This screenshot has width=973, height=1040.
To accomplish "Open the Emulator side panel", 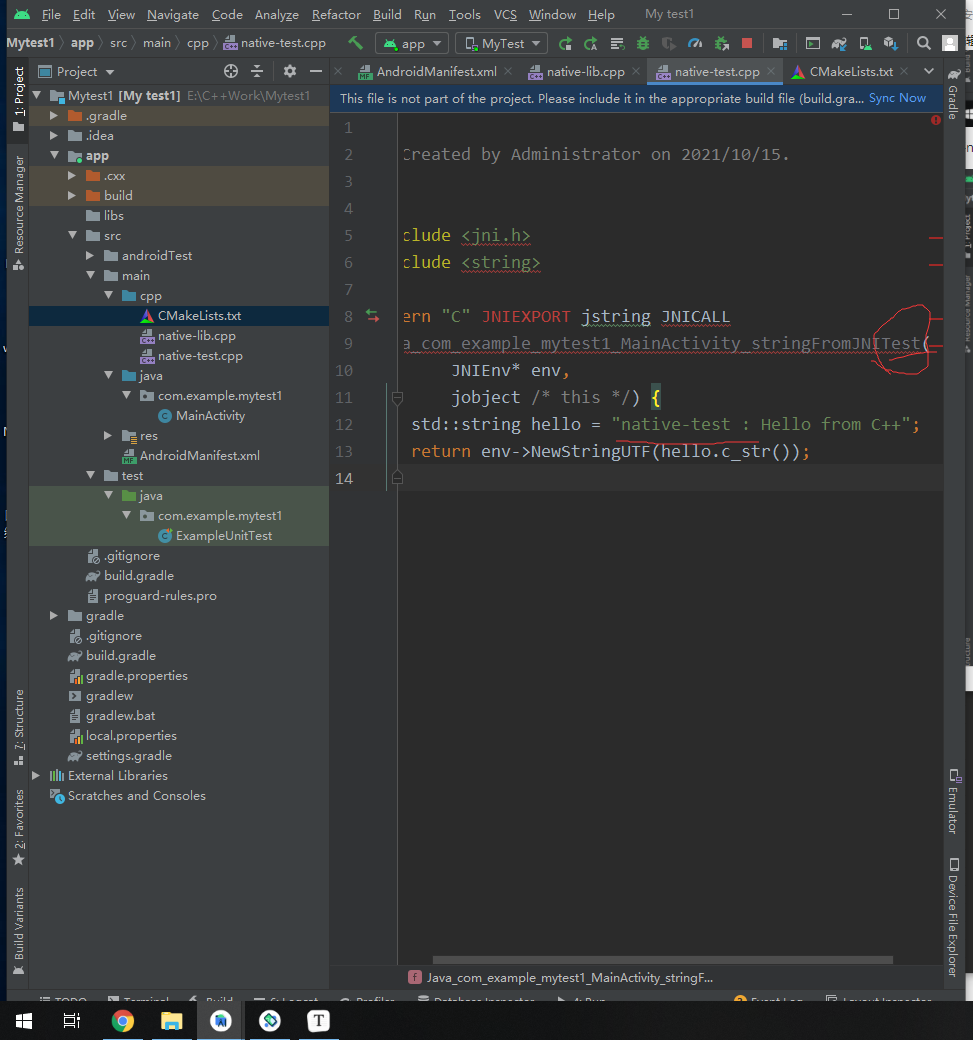I will [954, 802].
